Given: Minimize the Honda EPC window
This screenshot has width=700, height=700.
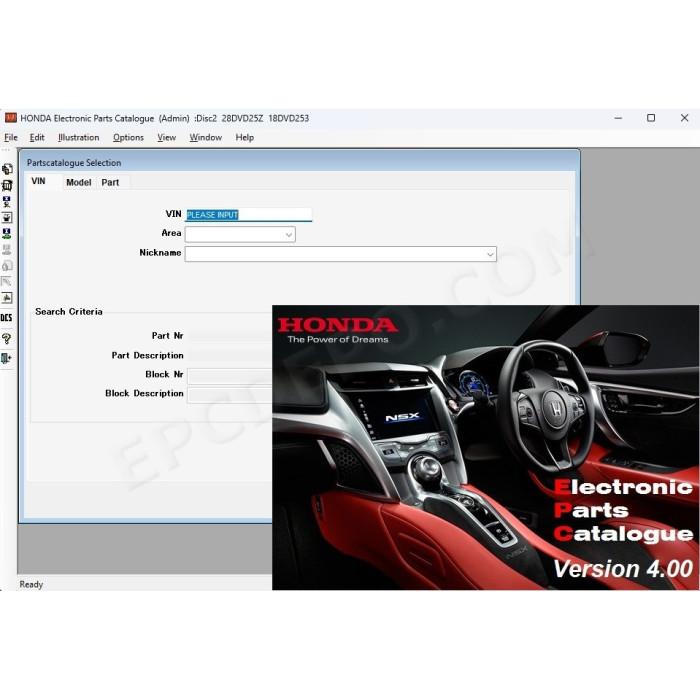Looking at the screenshot, I should click(x=618, y=118).
